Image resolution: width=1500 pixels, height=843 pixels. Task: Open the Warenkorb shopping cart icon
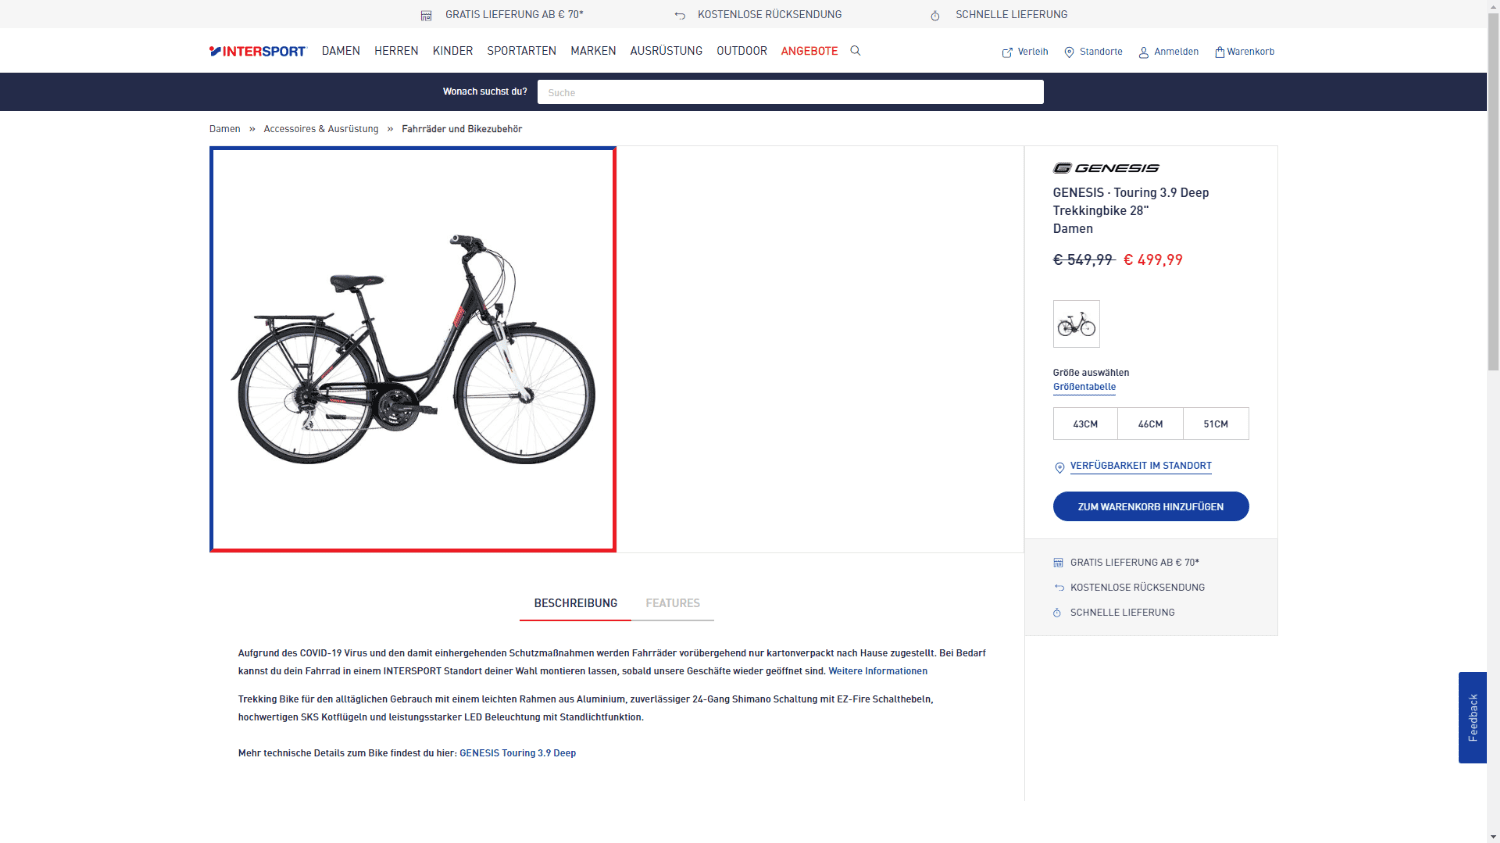[1219, 52]
